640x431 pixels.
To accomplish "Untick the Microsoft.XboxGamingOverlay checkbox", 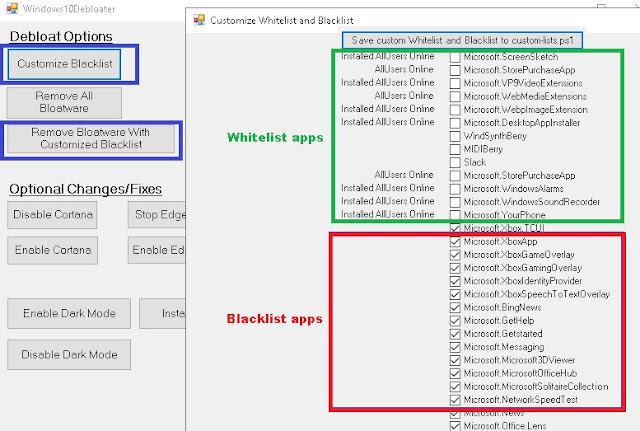I will pyautogui.click(x=455, y=268).
